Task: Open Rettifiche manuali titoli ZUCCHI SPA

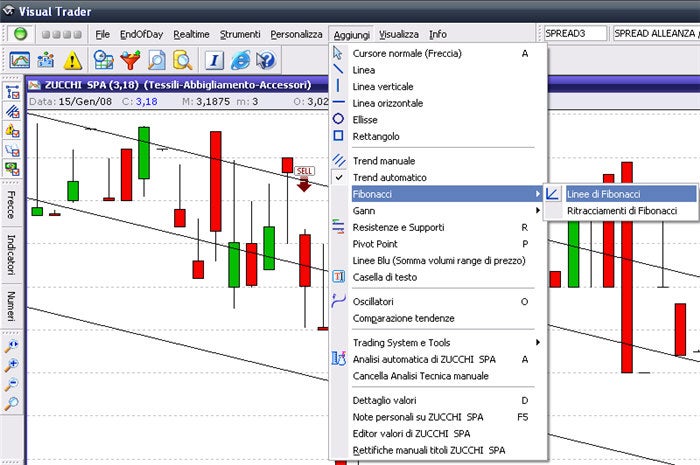Action: [x=438, y=450]
